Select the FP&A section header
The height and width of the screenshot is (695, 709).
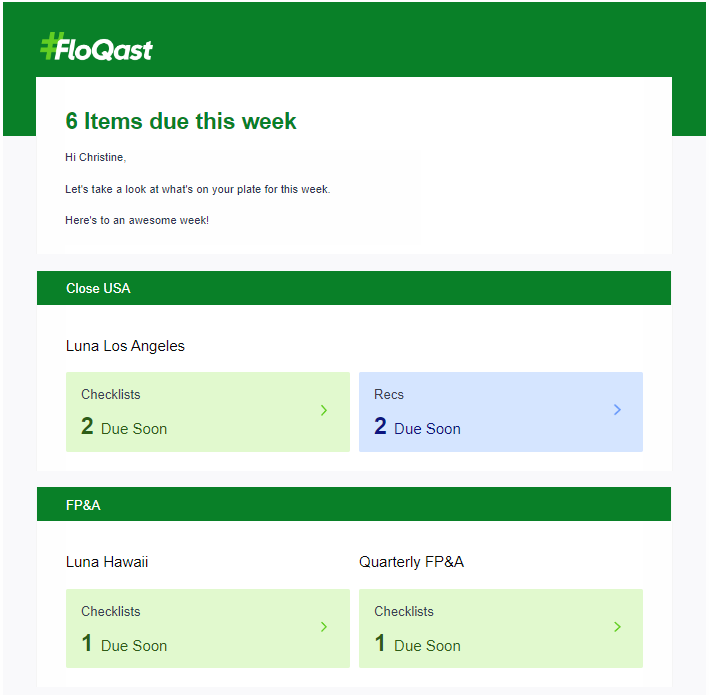tap(354, 504)
